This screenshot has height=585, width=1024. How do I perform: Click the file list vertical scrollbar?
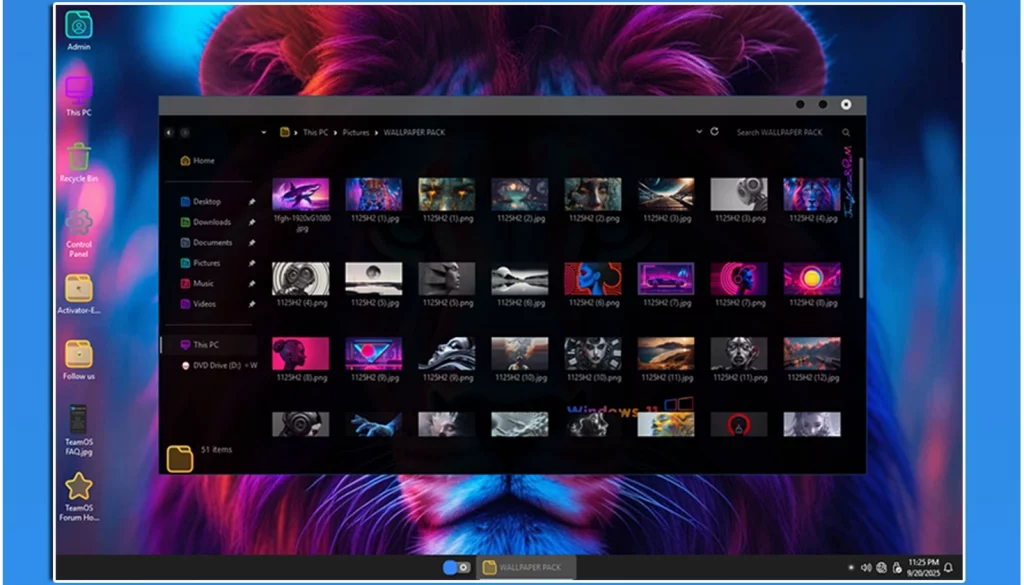(861, 240)
